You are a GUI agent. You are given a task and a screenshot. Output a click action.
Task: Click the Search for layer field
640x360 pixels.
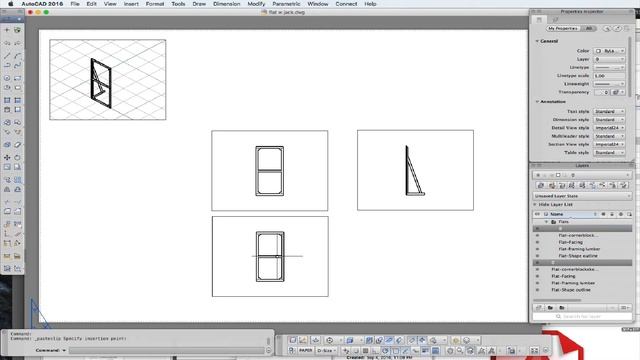click(x=582, y=316)
